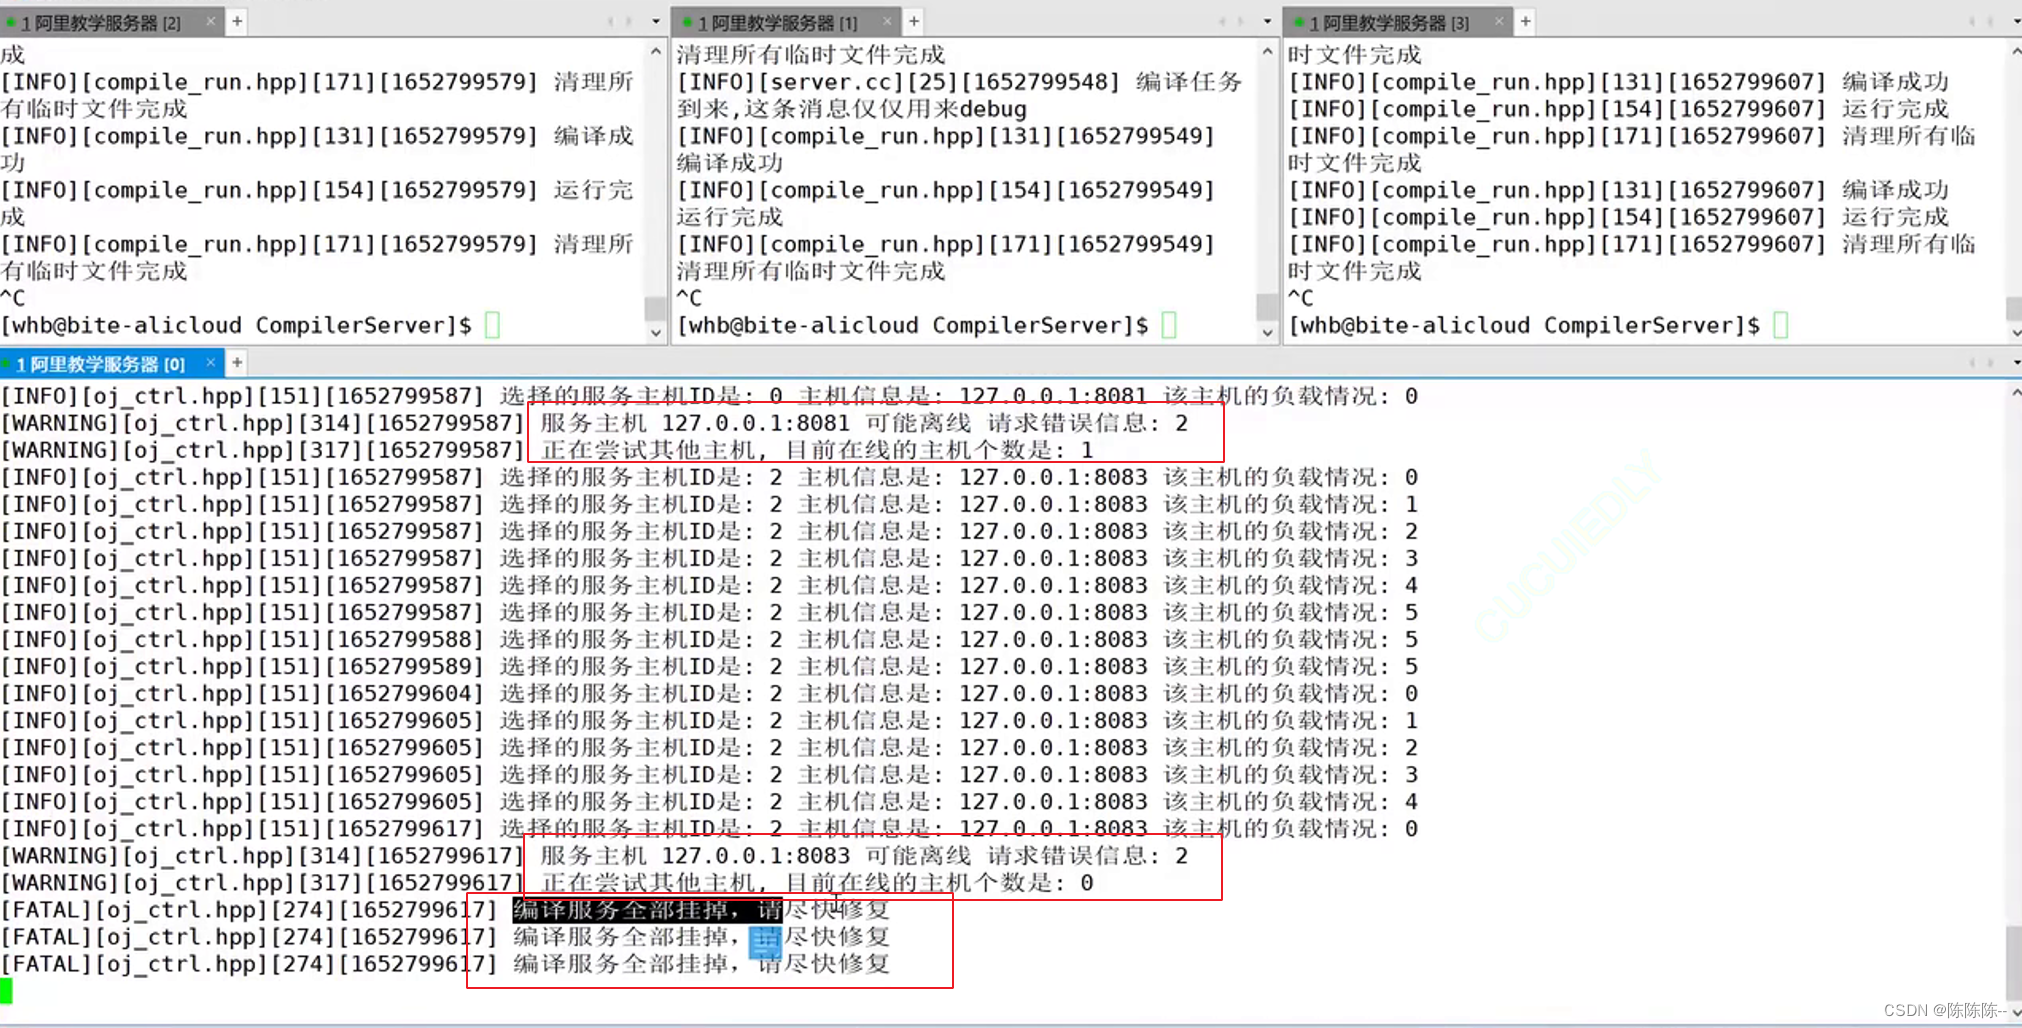
Task: Add new tab next to server [0]
Action: (237, 362)
